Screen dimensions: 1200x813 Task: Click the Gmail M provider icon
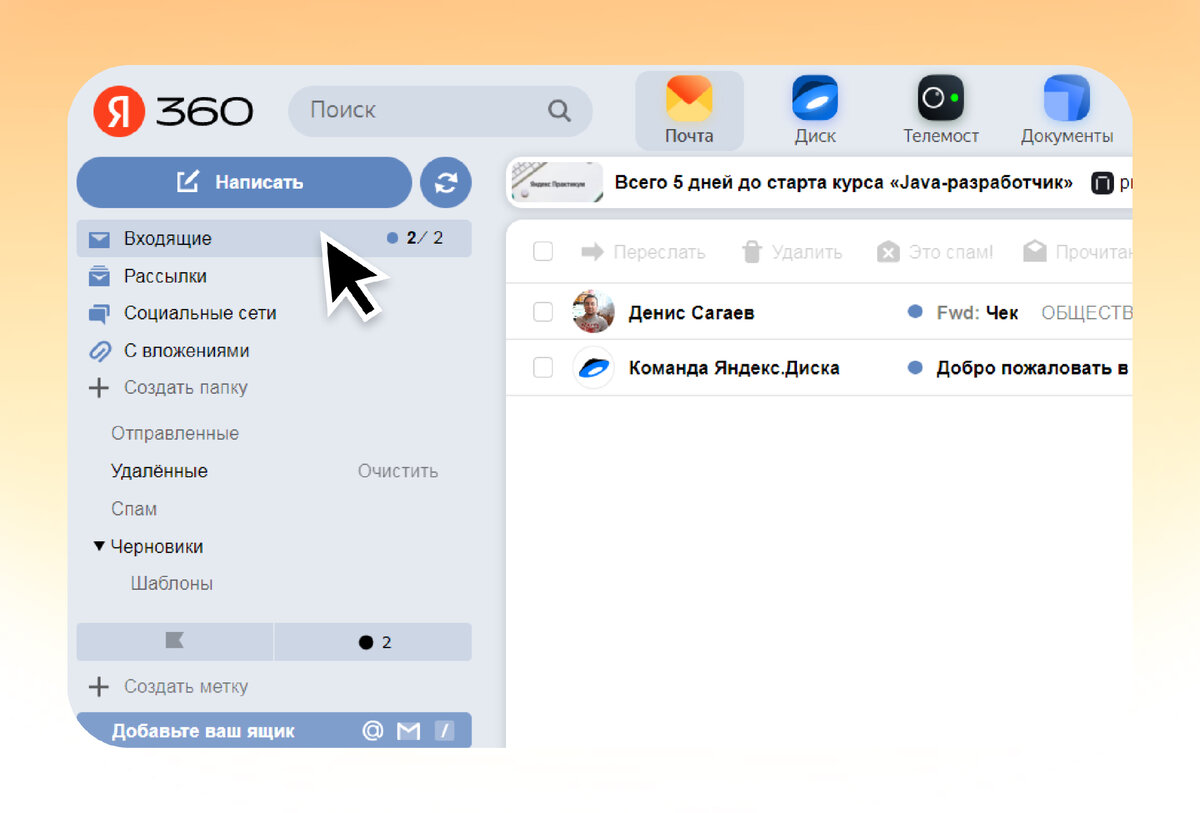click(x=408, y=731)
